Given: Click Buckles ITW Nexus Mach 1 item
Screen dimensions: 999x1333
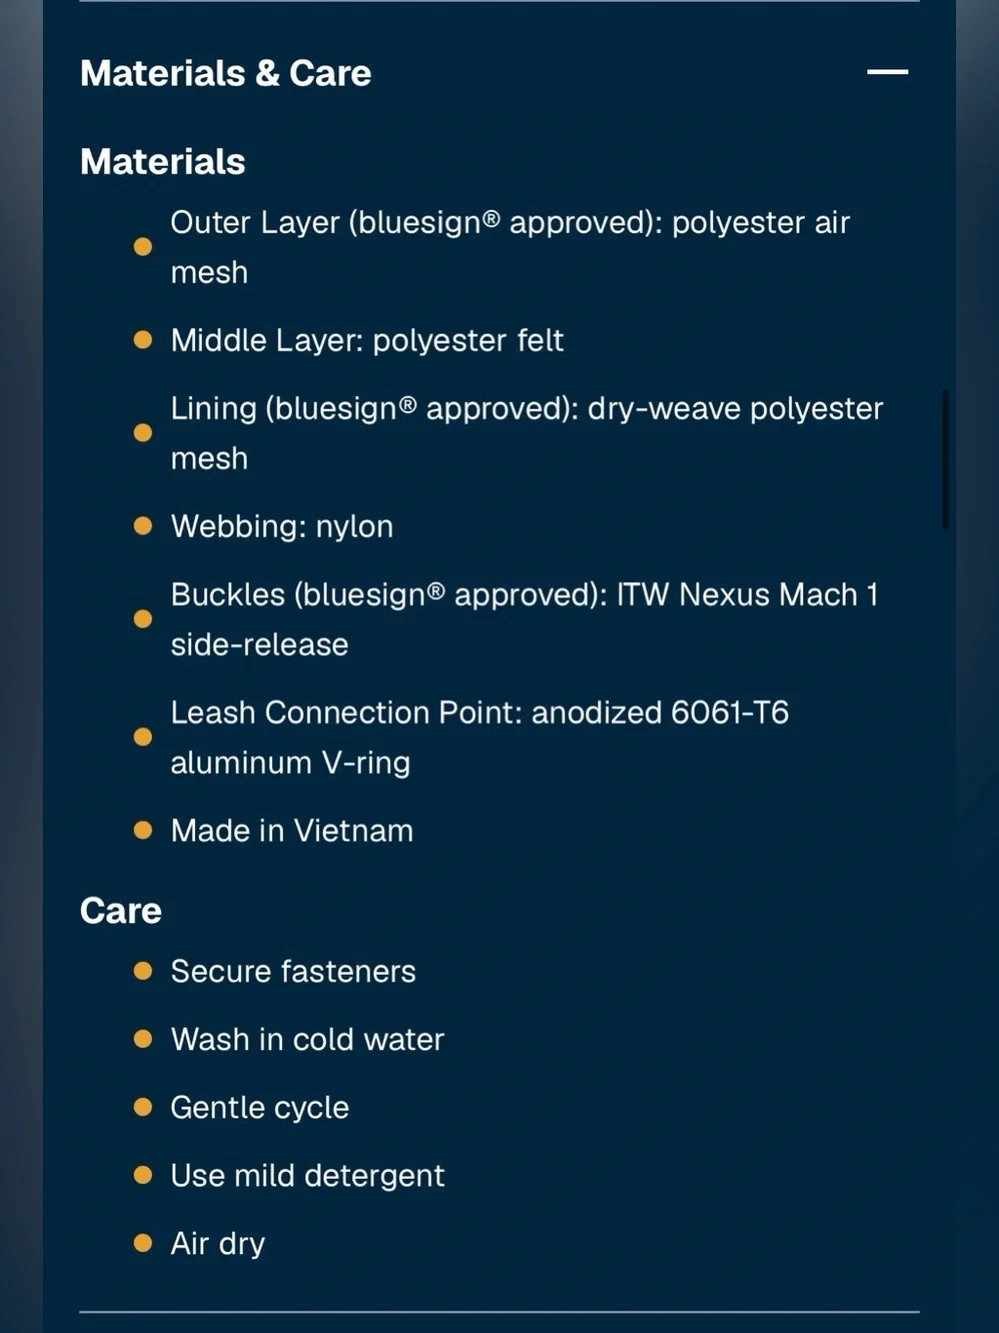Looking at the screenshot, I should point(524,619).
